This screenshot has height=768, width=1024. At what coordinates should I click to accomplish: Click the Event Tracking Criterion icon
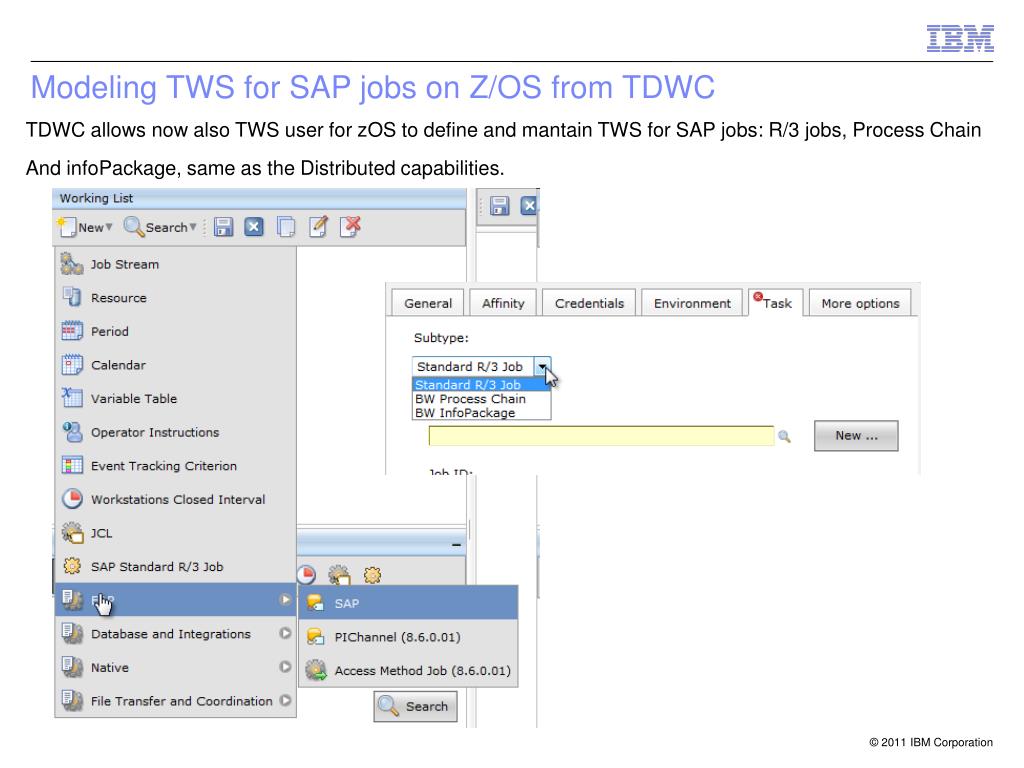click(x=72, y=465)
